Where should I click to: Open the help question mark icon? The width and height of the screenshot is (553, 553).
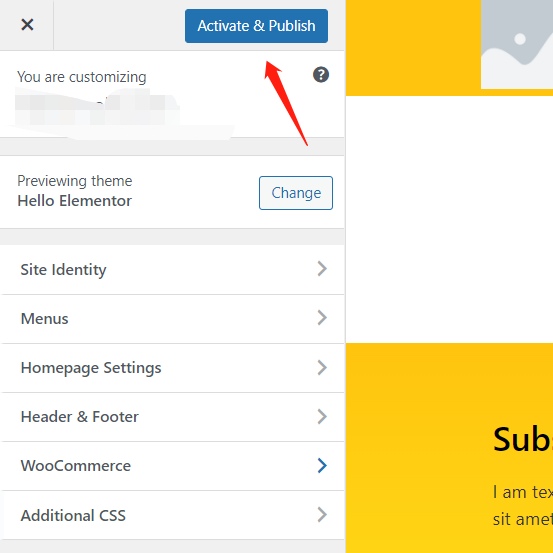click(x=321, y=75)
